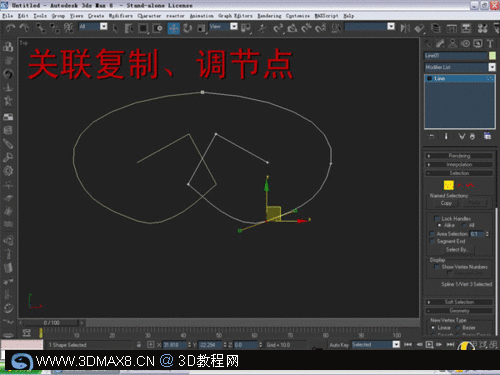The image size is (500, 375).
Task: Open the Material Editor icon
Action: tap(482, 28)
